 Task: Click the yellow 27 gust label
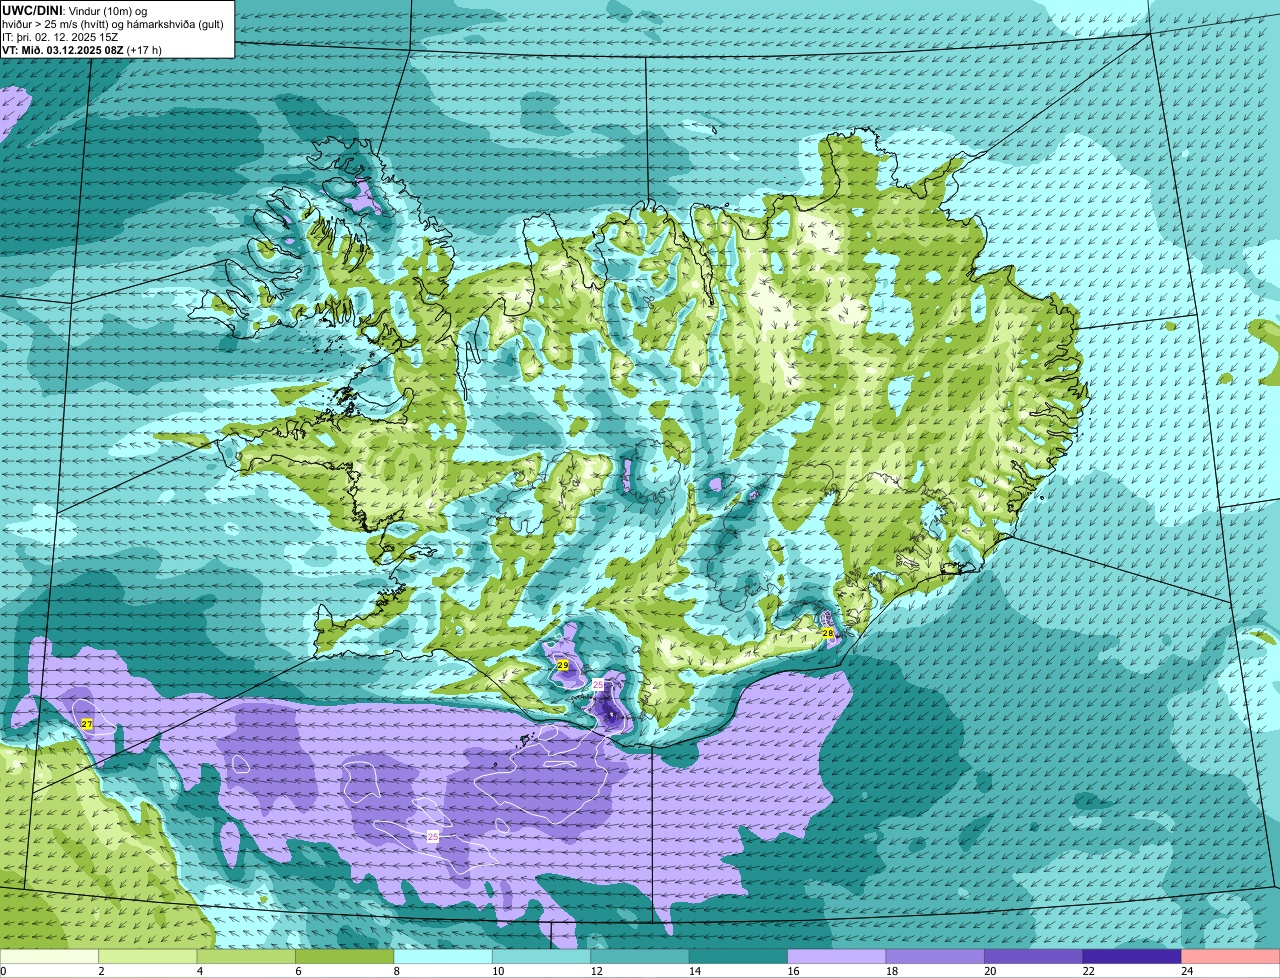(87, 723)
